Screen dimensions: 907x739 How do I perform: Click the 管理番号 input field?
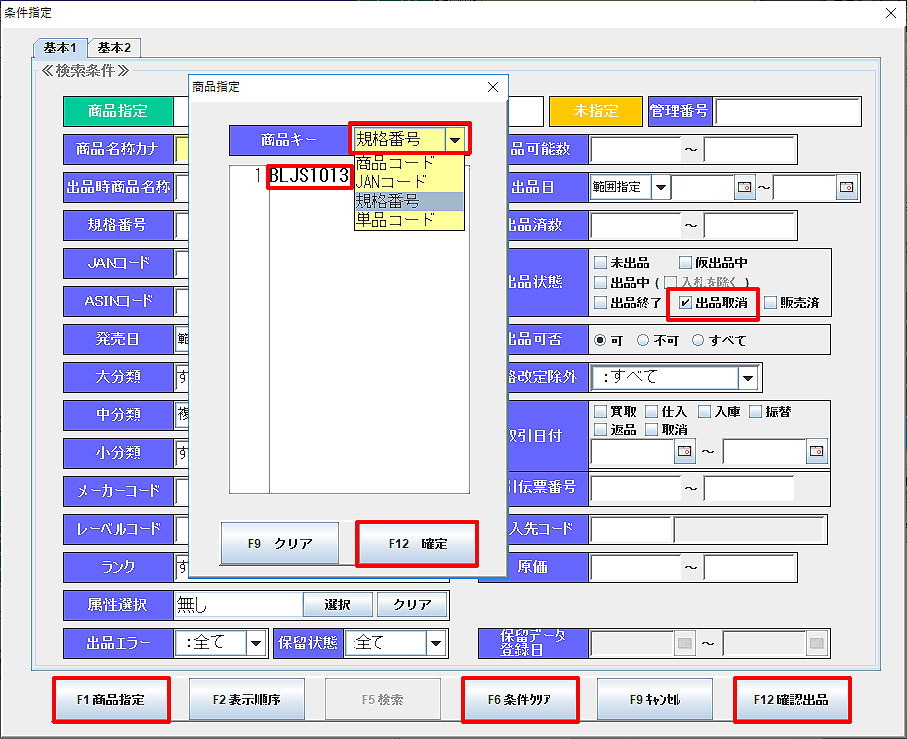tap(787, 112)
